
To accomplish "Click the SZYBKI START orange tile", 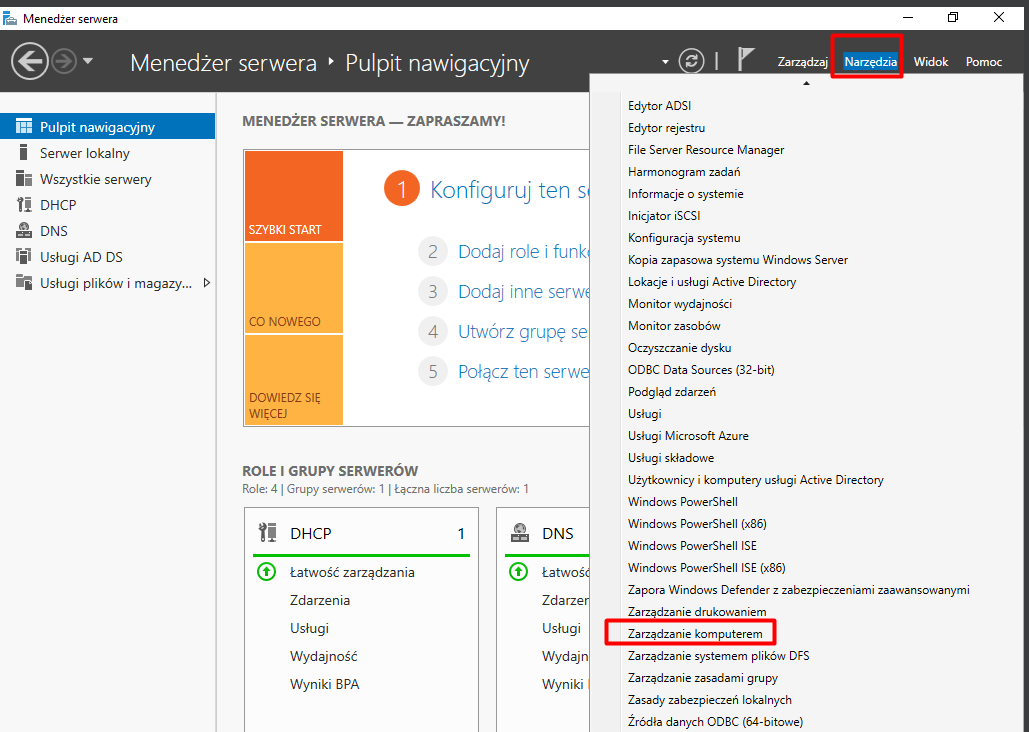I will tap(293, 196).
